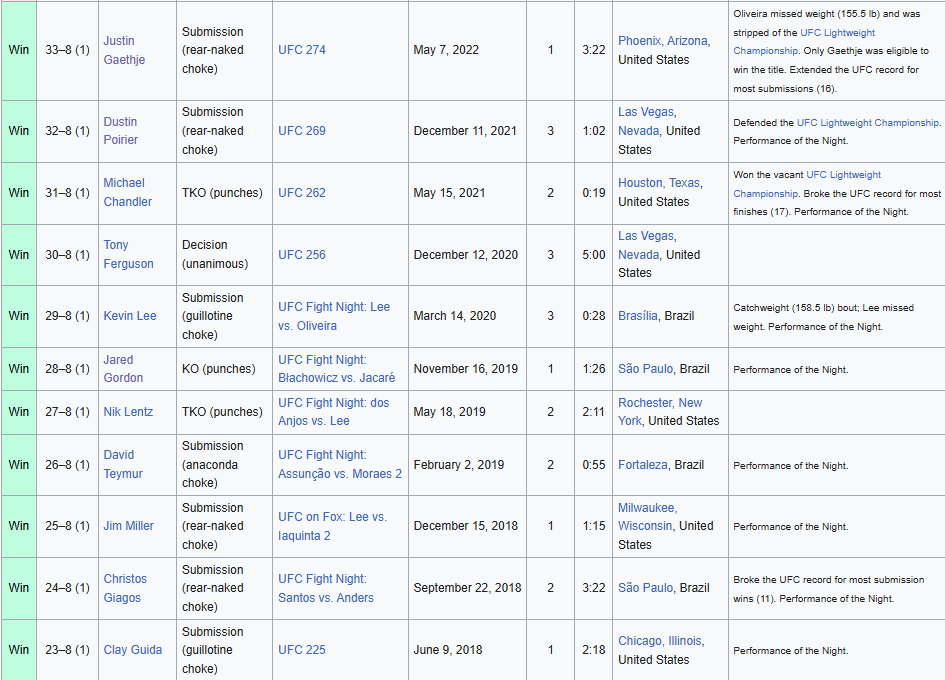
Task: Open the UFC 269 event link
Action: (x=301, y=131)
